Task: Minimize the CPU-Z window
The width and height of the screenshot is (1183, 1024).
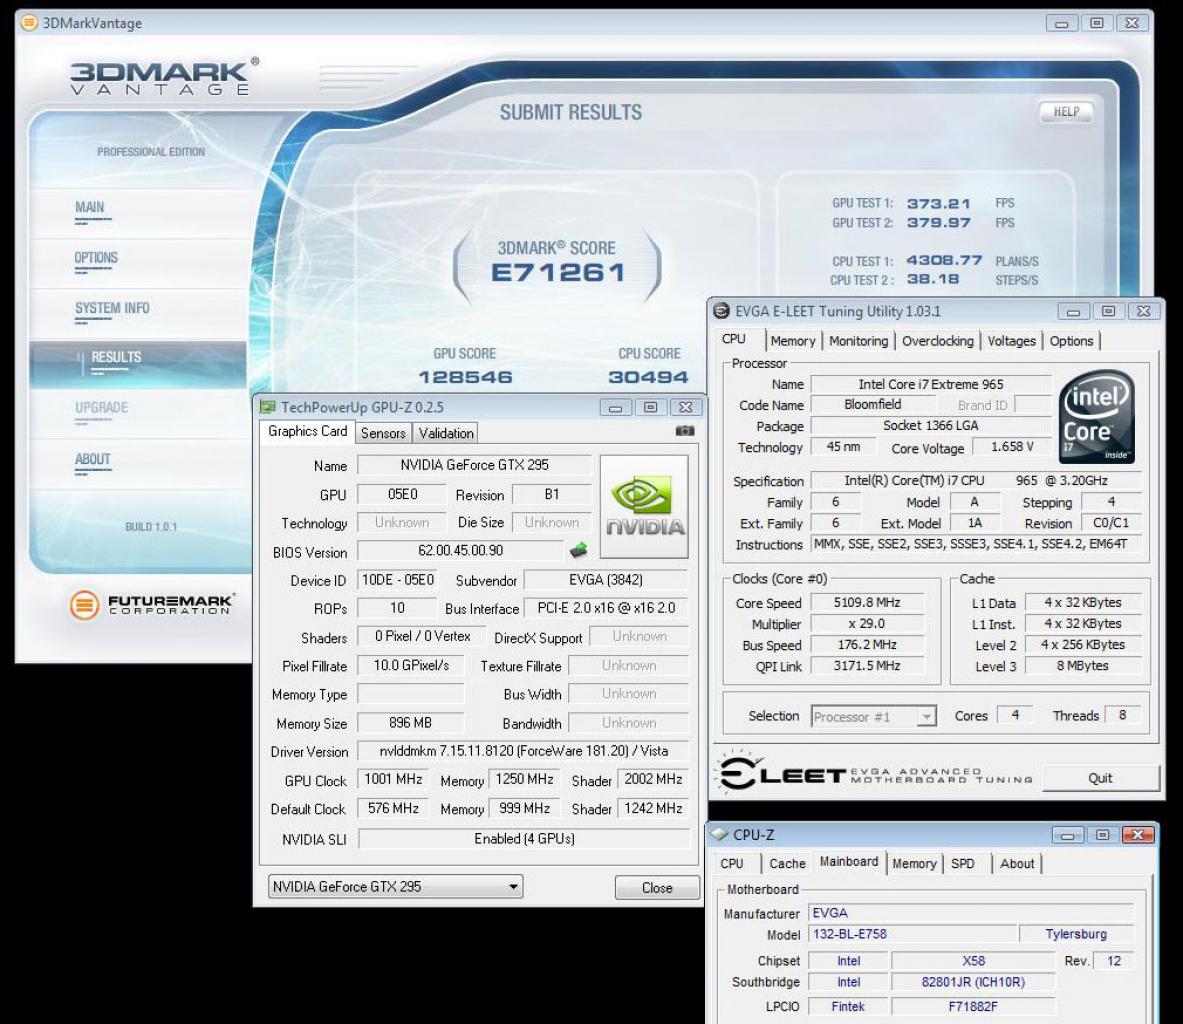Action: (1068, 835)
